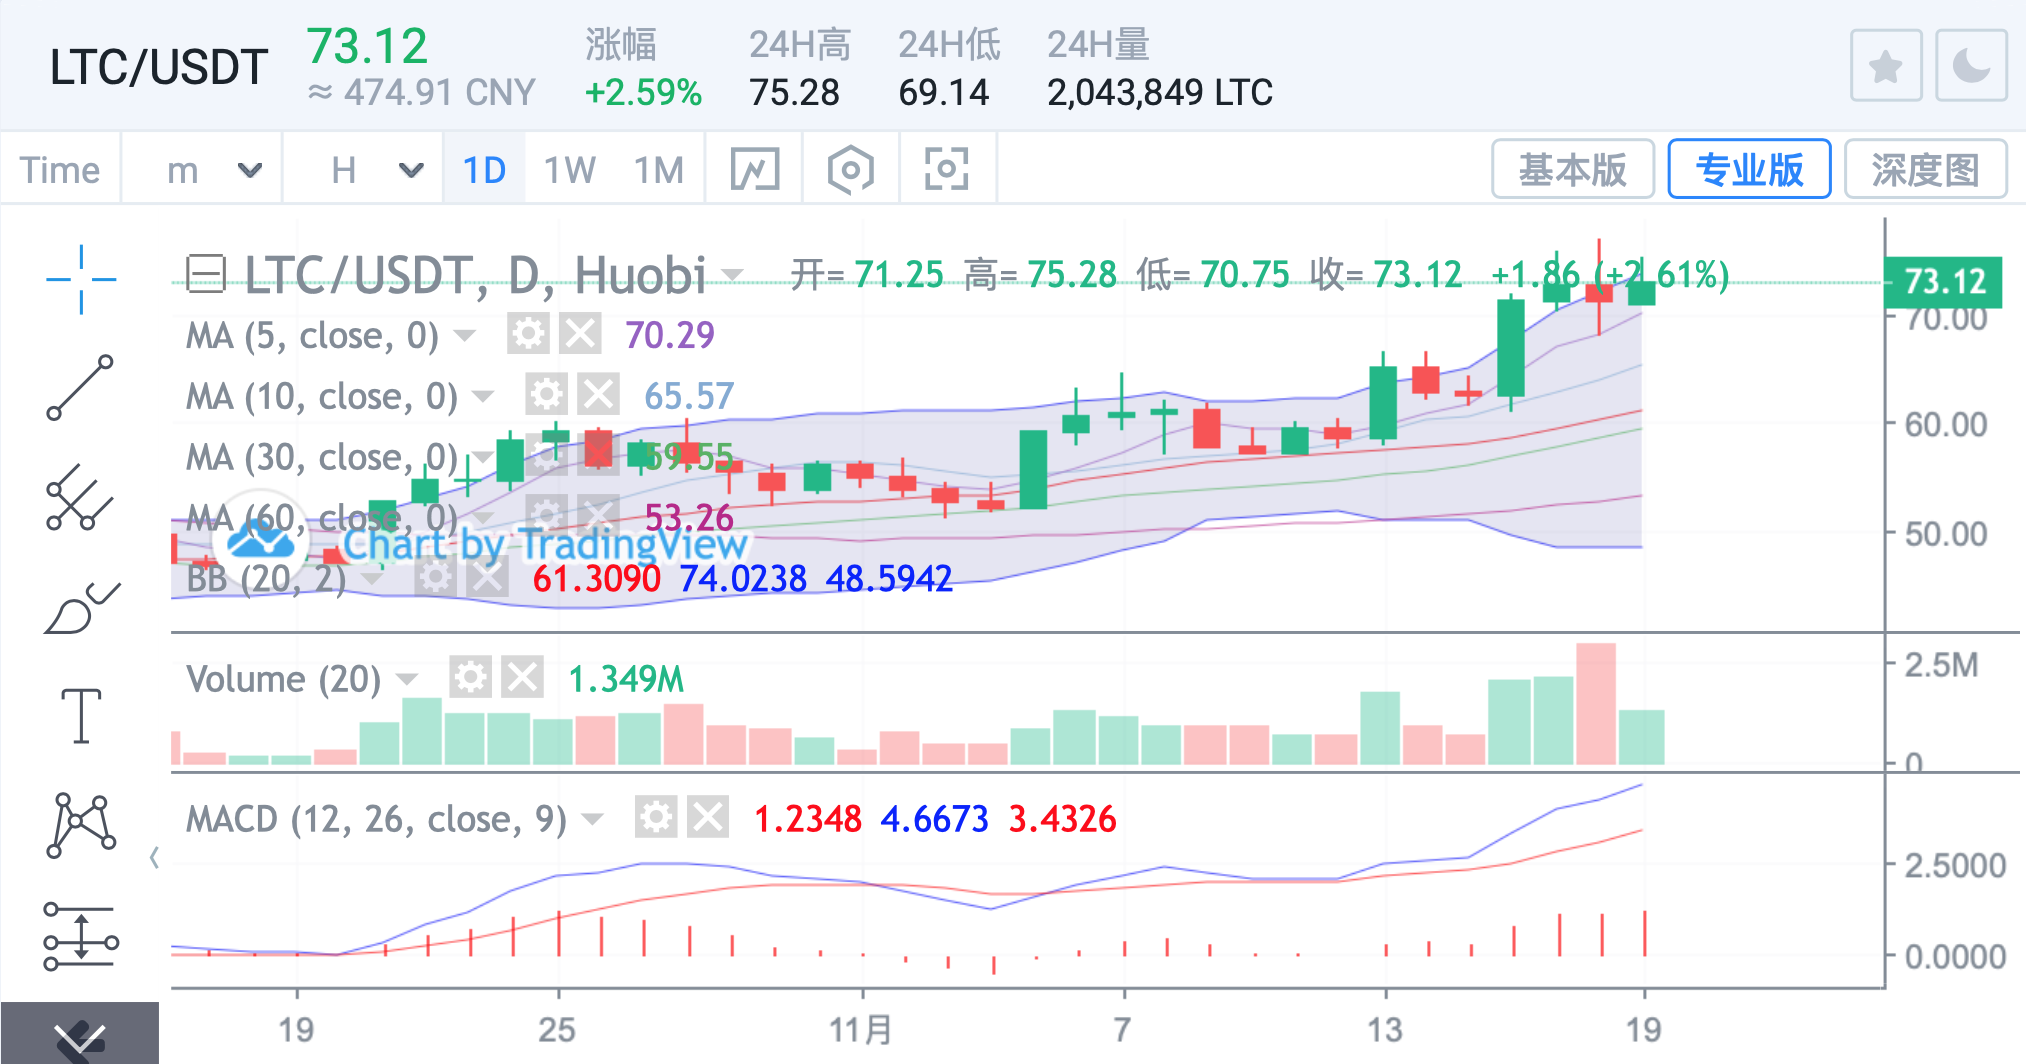Collapse the drawing toolbar with left chevron
This screenshot has height=1064, width=2026.
coord(154,857)
